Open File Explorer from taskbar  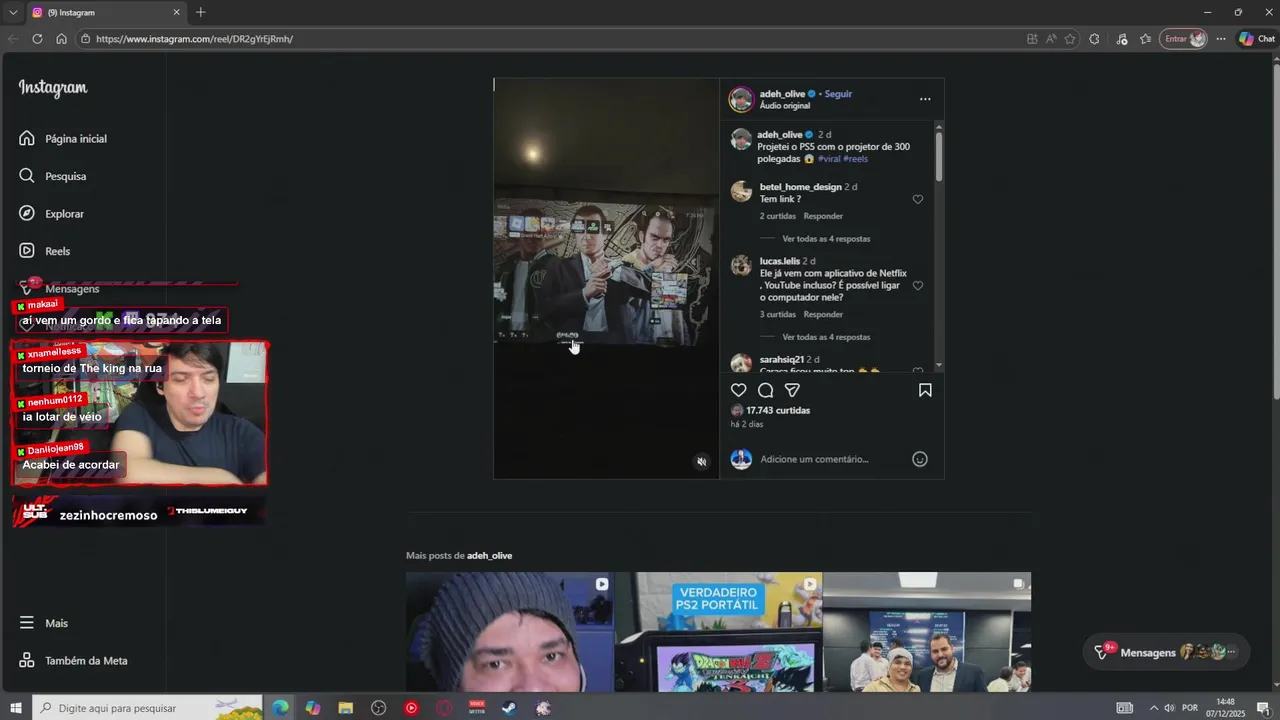[346, 708]
